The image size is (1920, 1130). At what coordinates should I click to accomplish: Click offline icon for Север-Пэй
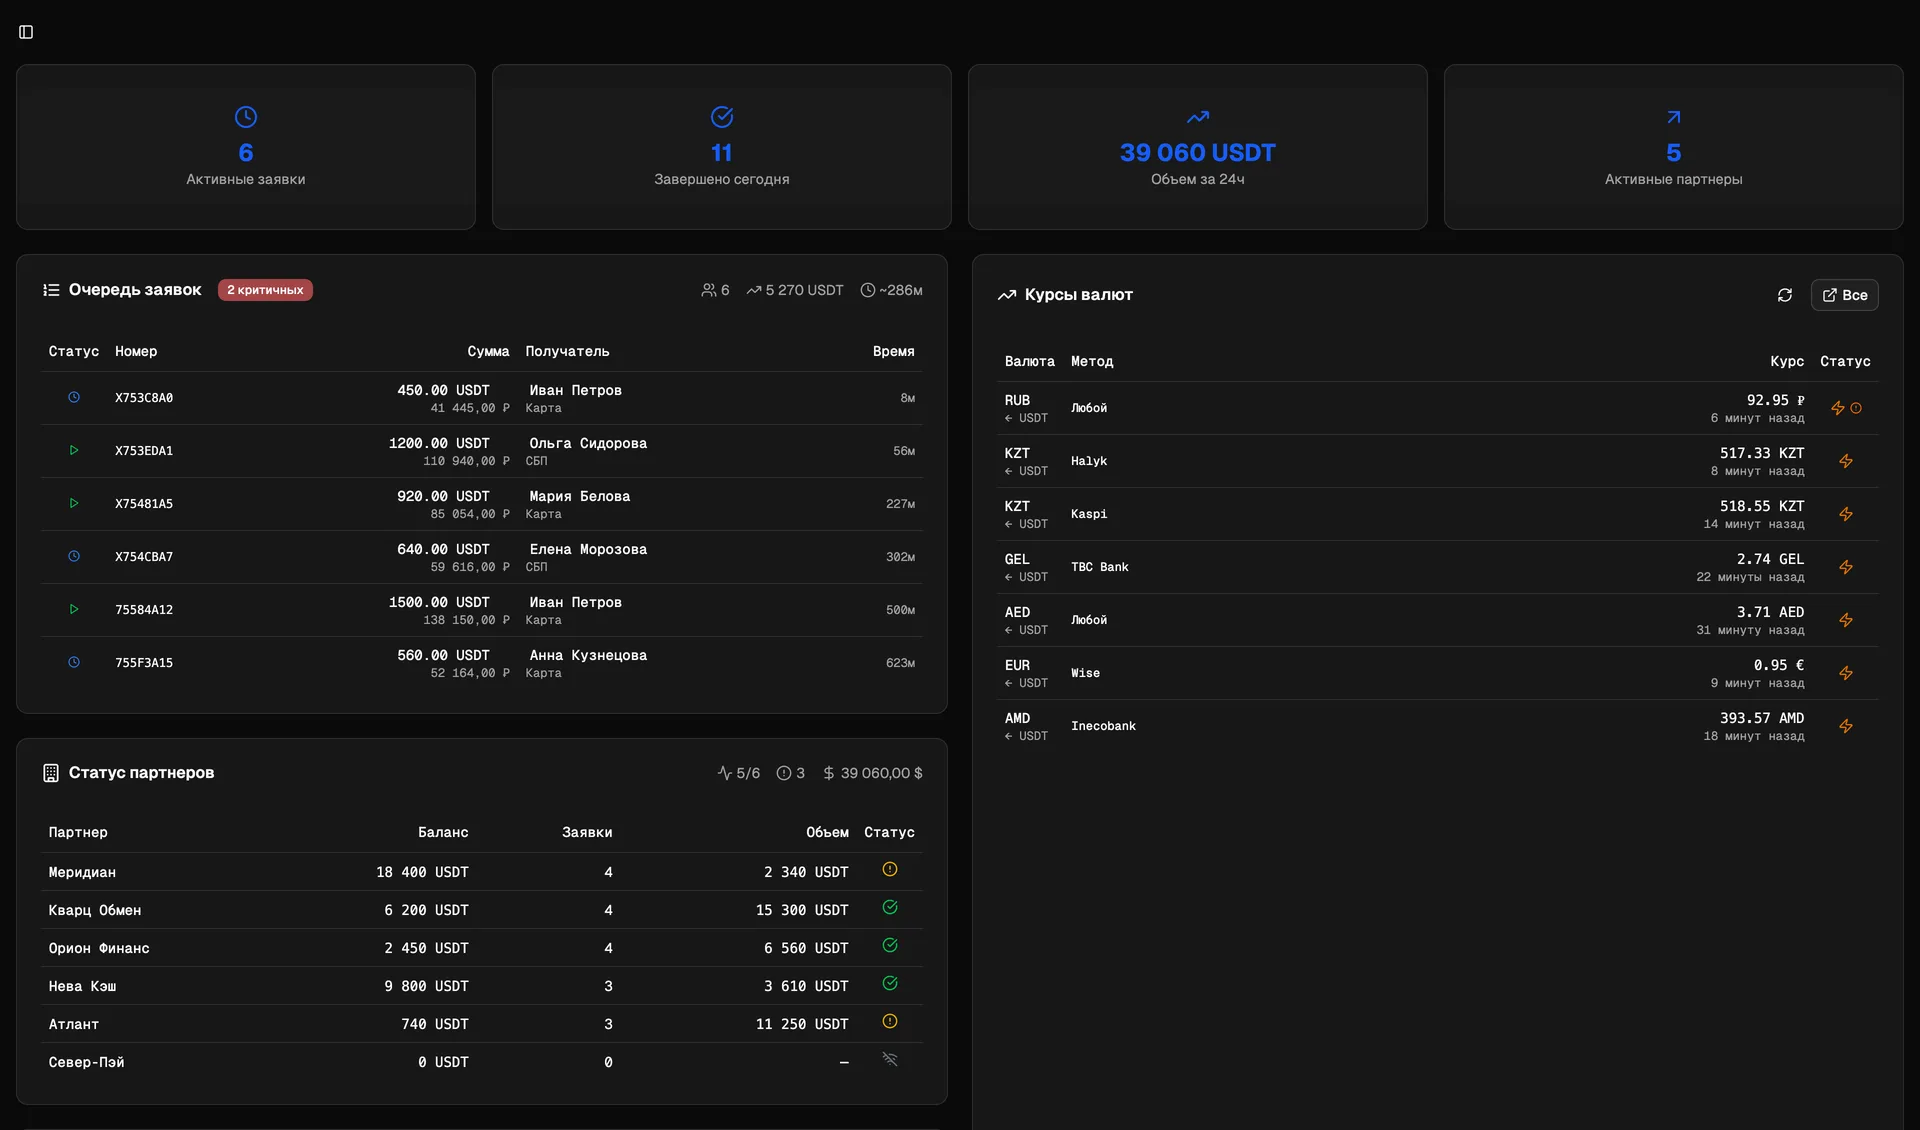(x=890, y=1059)
